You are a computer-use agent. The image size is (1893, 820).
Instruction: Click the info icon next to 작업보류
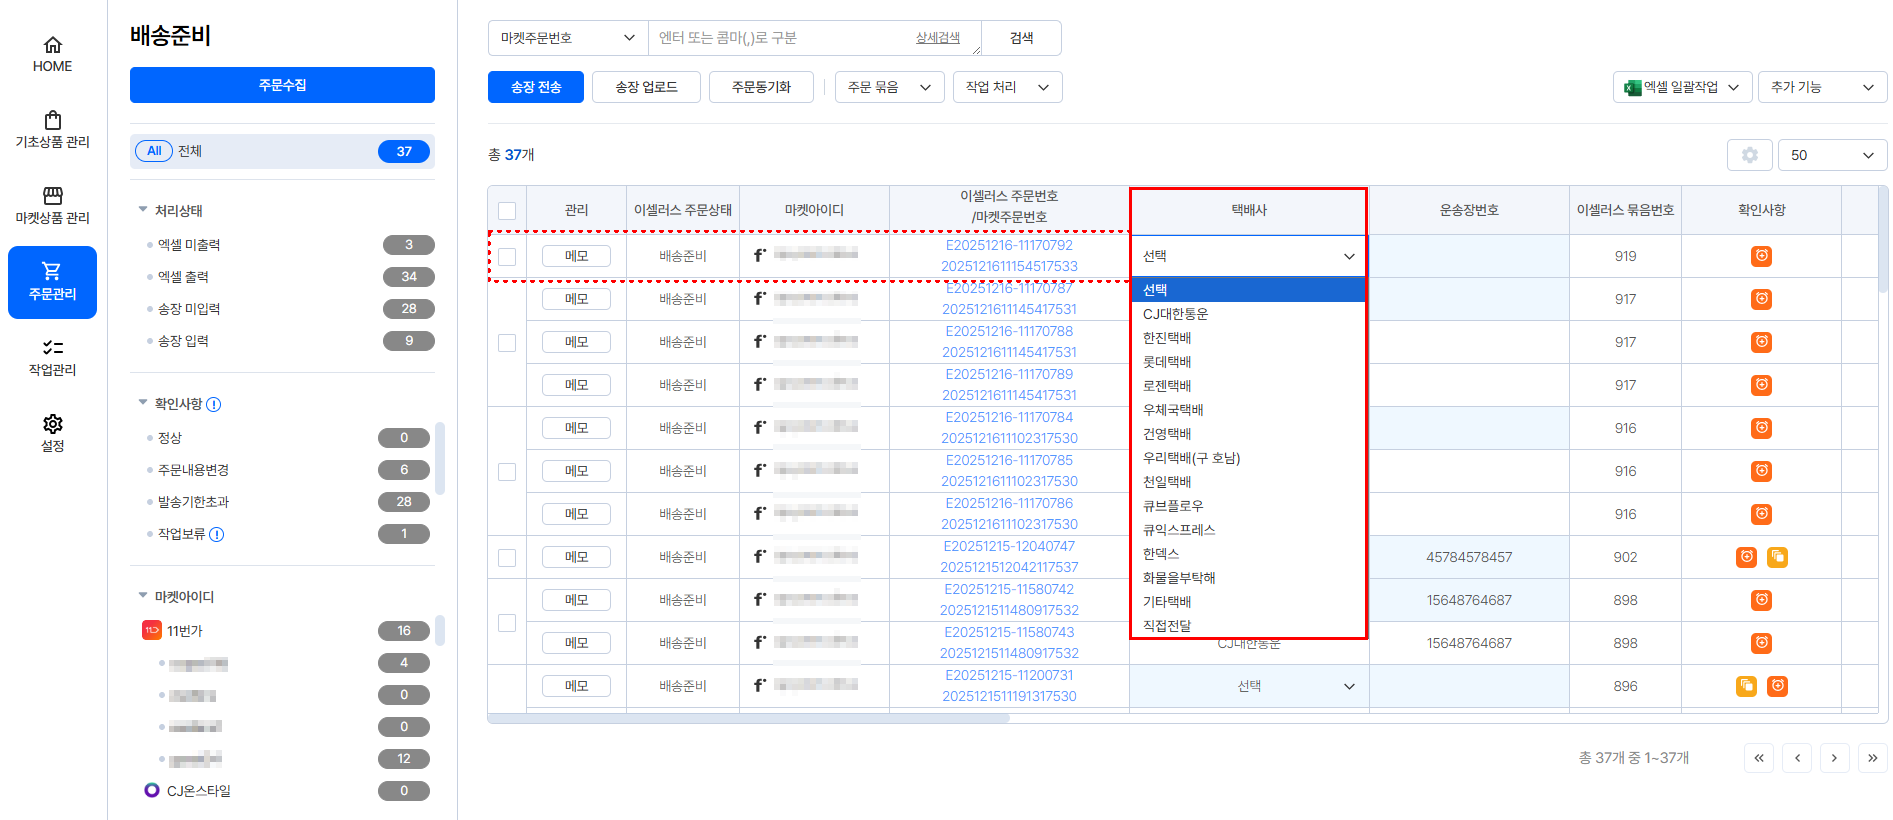coord(217,534)
